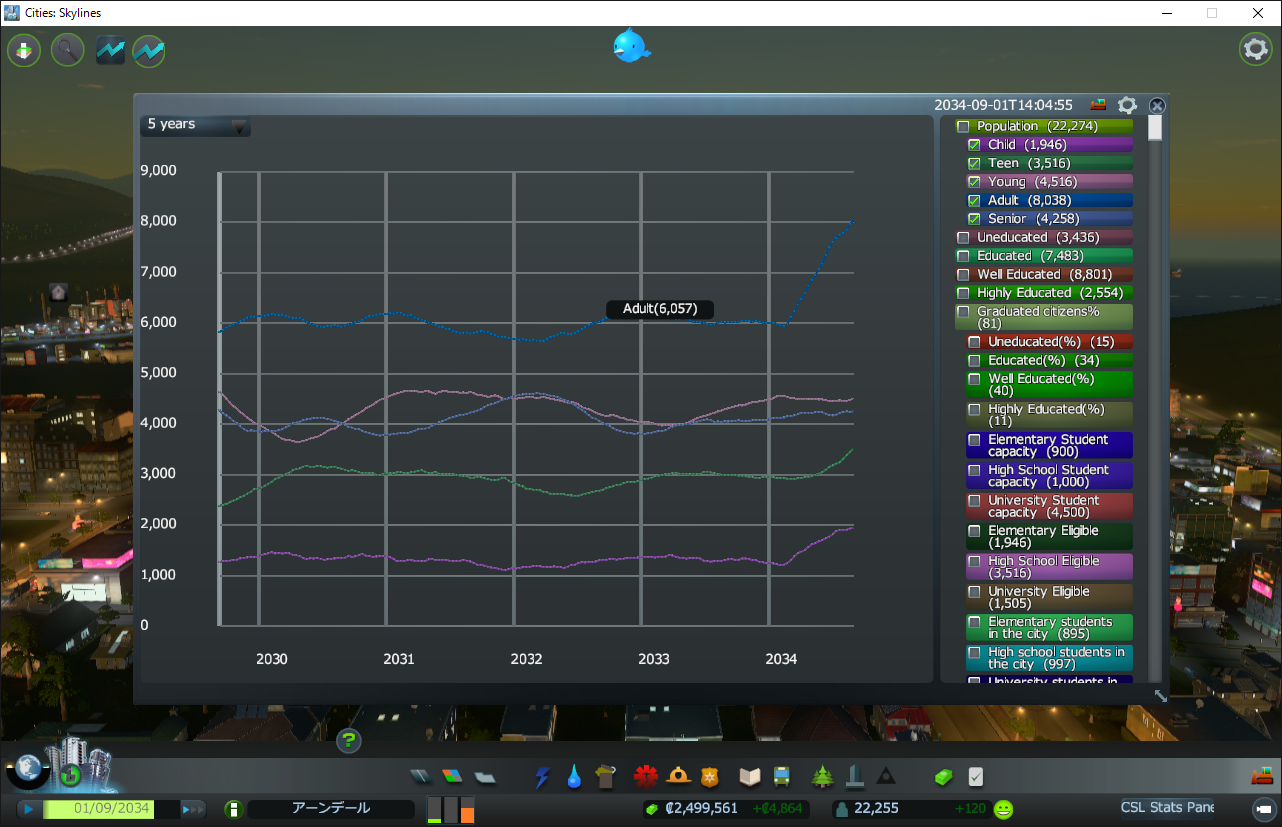Screen dimensions: 1282x827
Task: Click the simulation speed fast-forward arrows
Action: 192,809
